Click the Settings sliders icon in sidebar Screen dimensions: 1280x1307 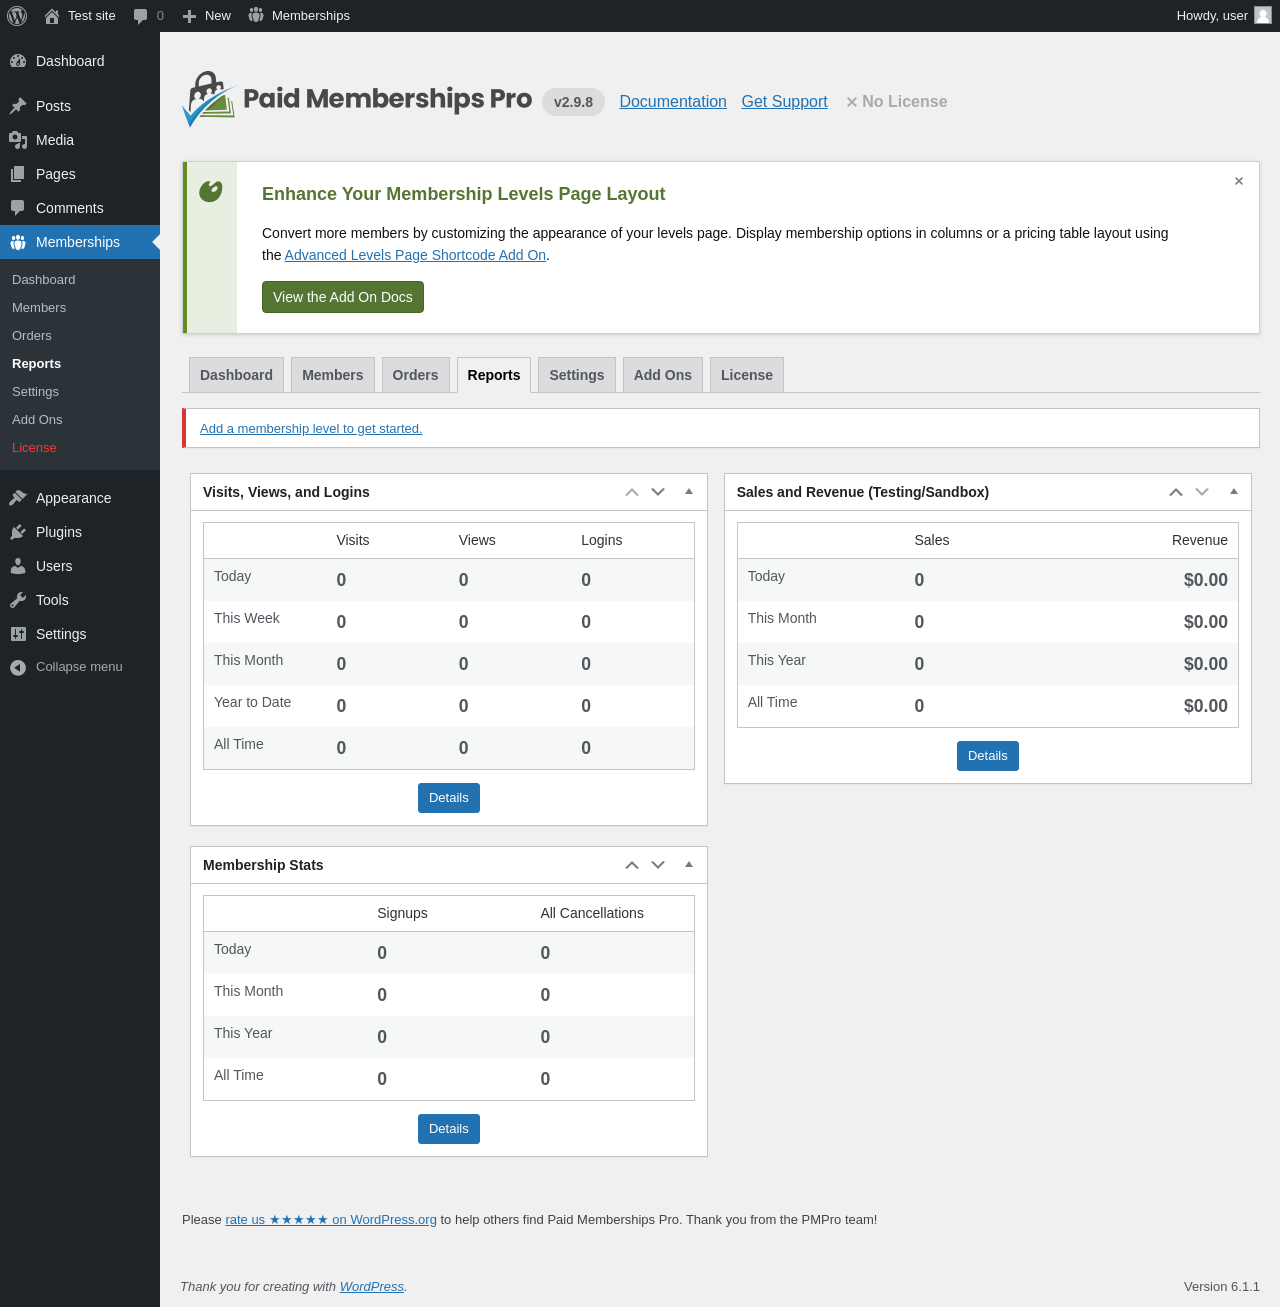pos(18,634)
